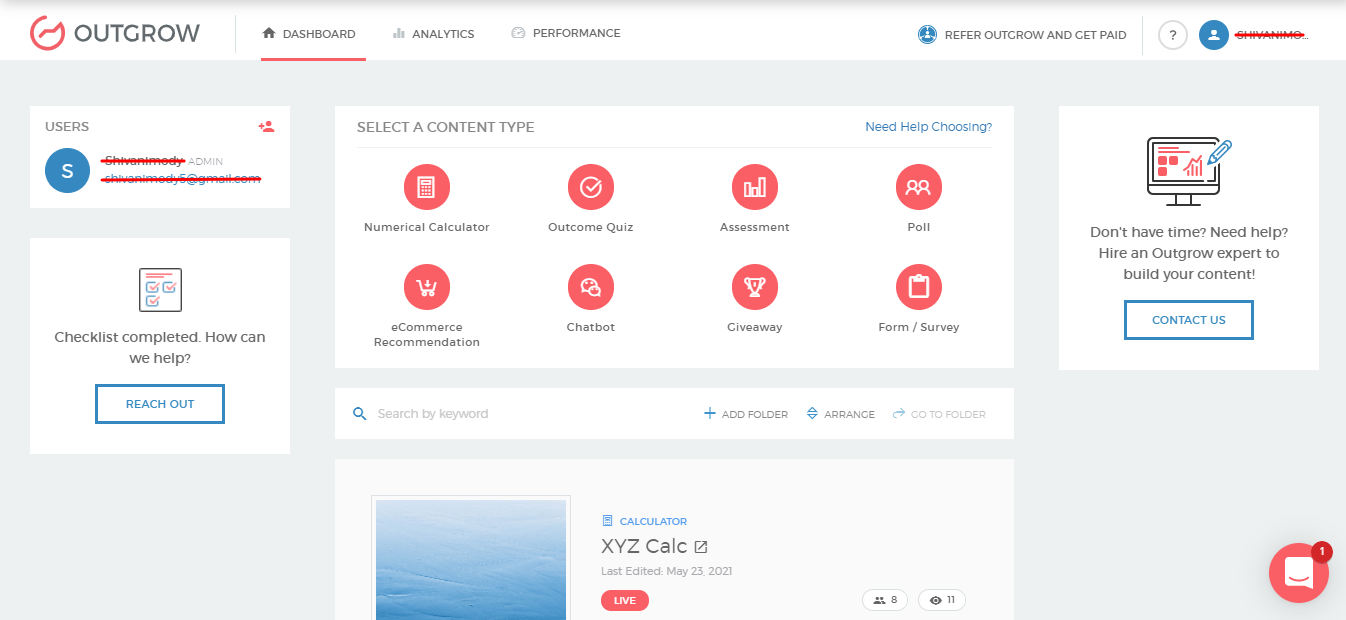
Task: Click the Outgrow logo
Action: [x=115, y=33]
